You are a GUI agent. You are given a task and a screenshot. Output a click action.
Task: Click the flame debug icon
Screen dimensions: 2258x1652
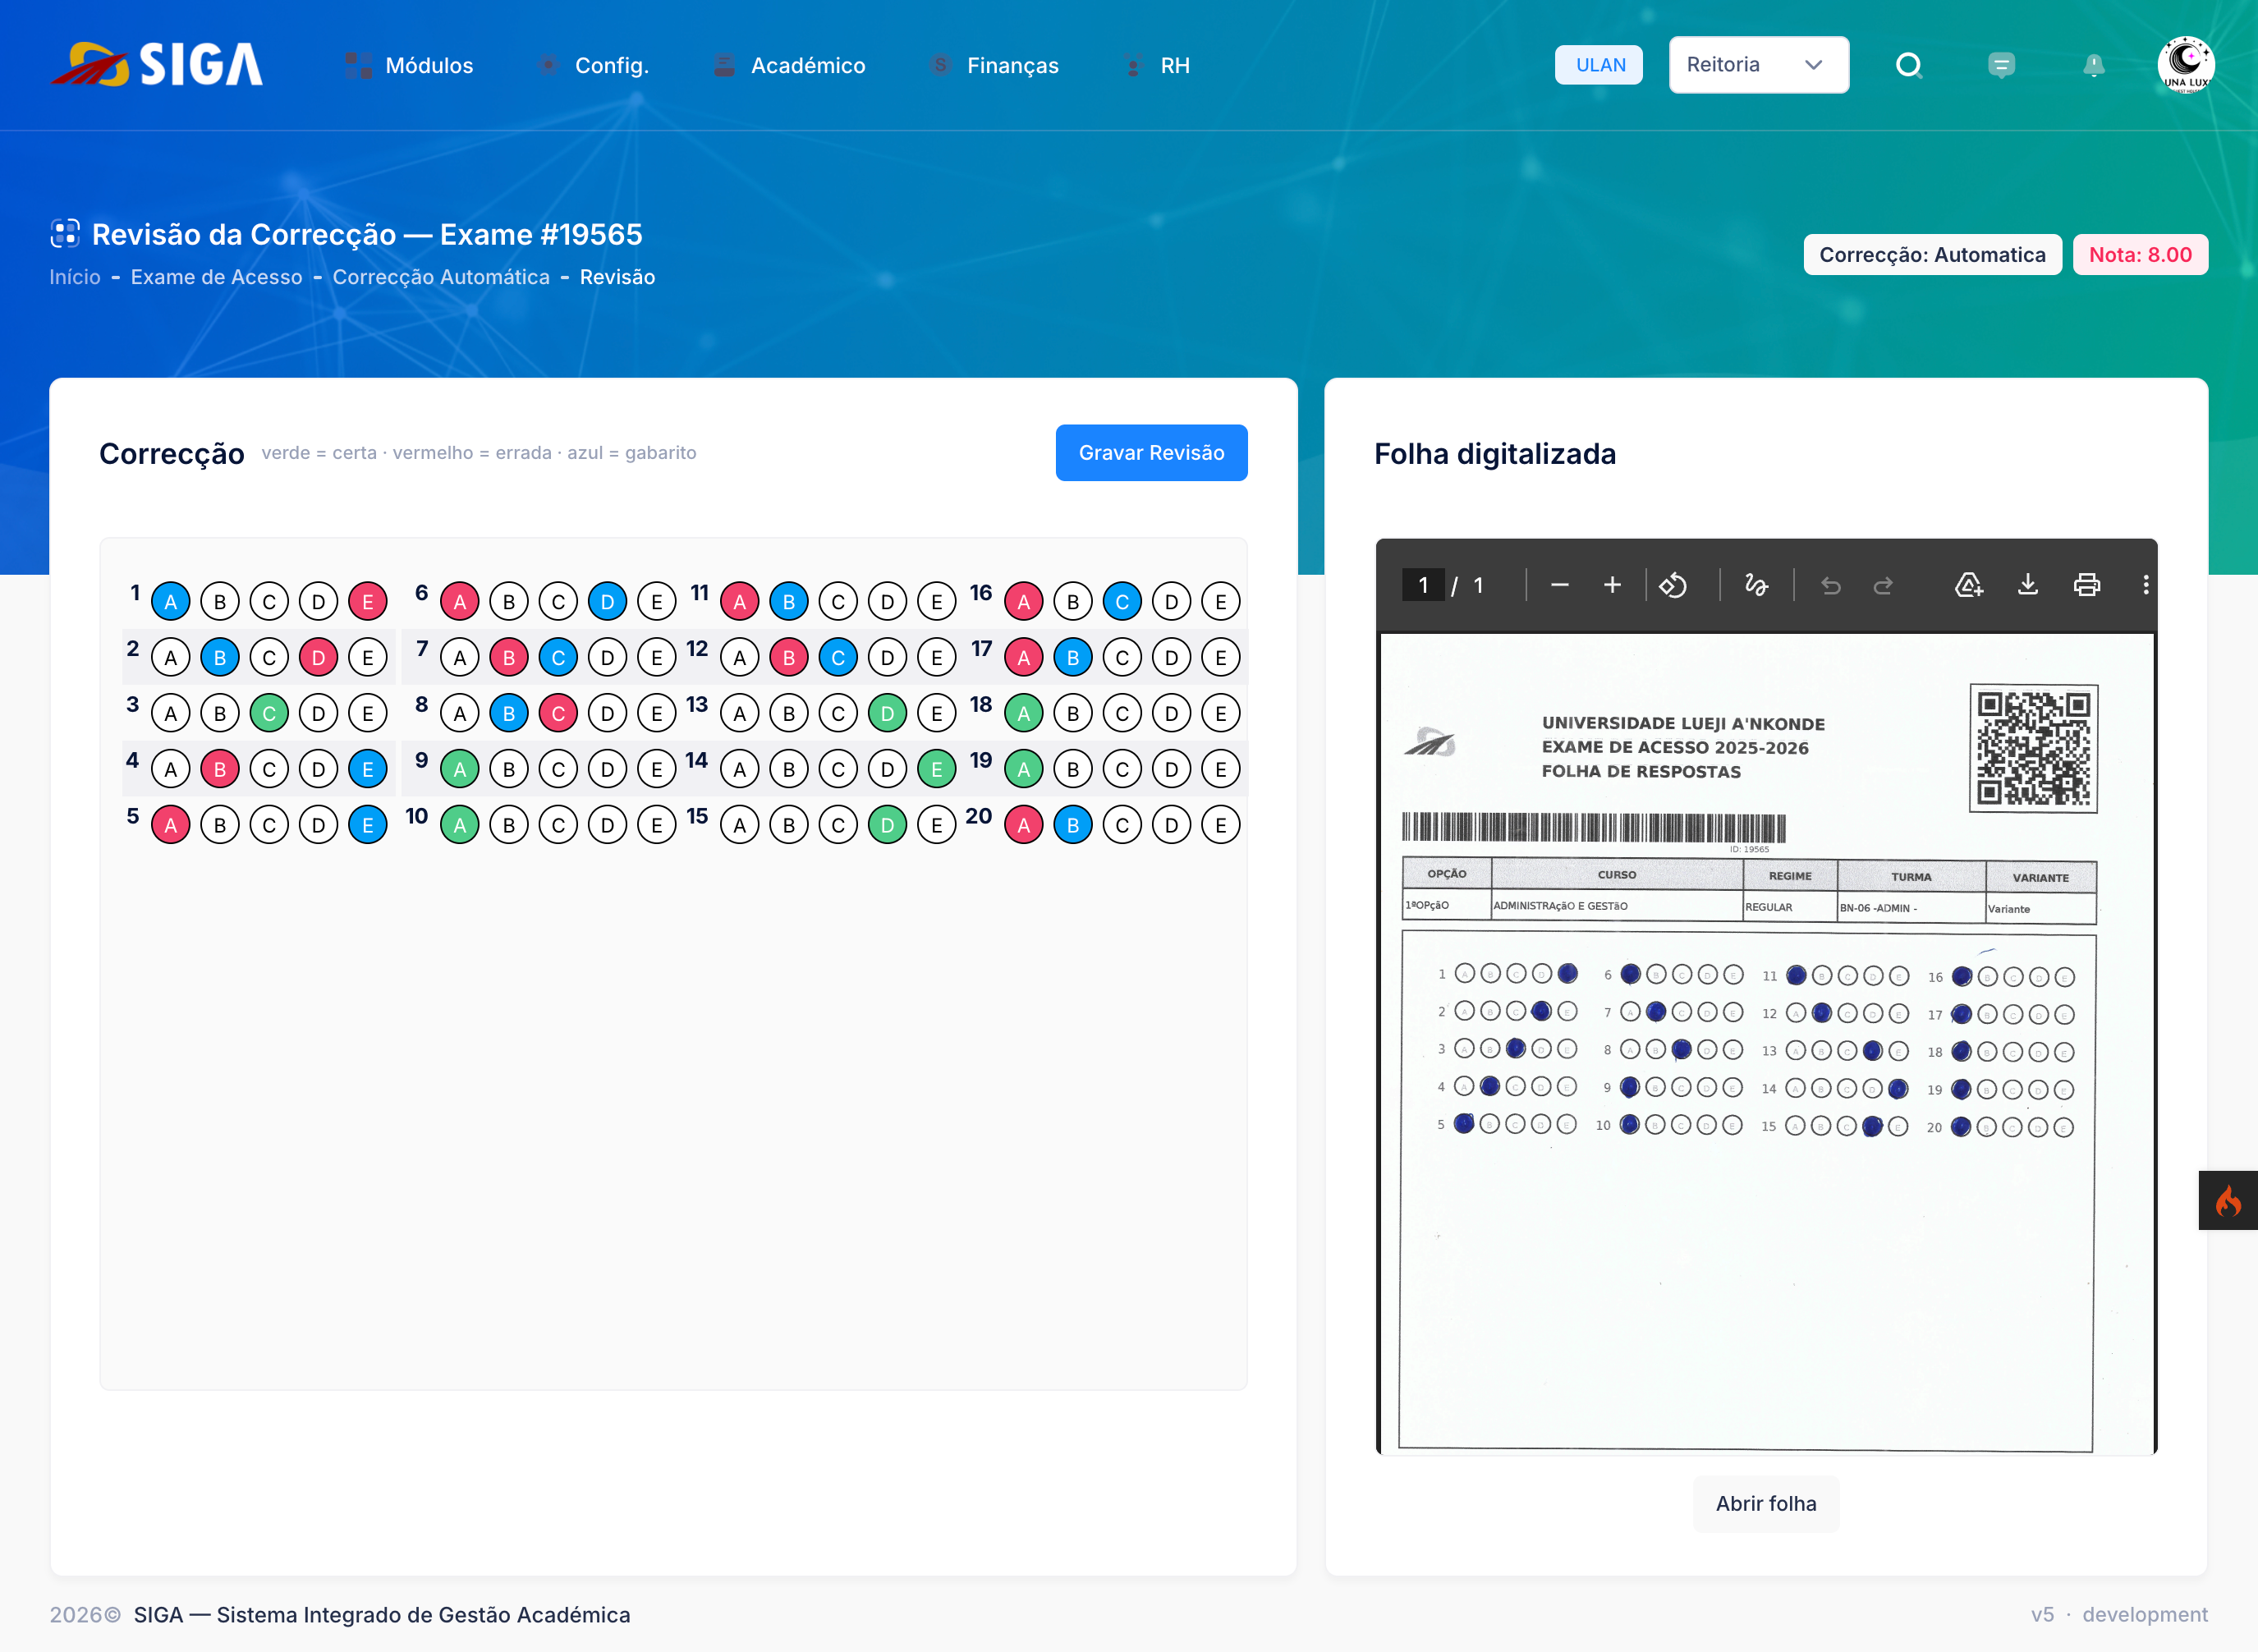tap(2228, 1200)
